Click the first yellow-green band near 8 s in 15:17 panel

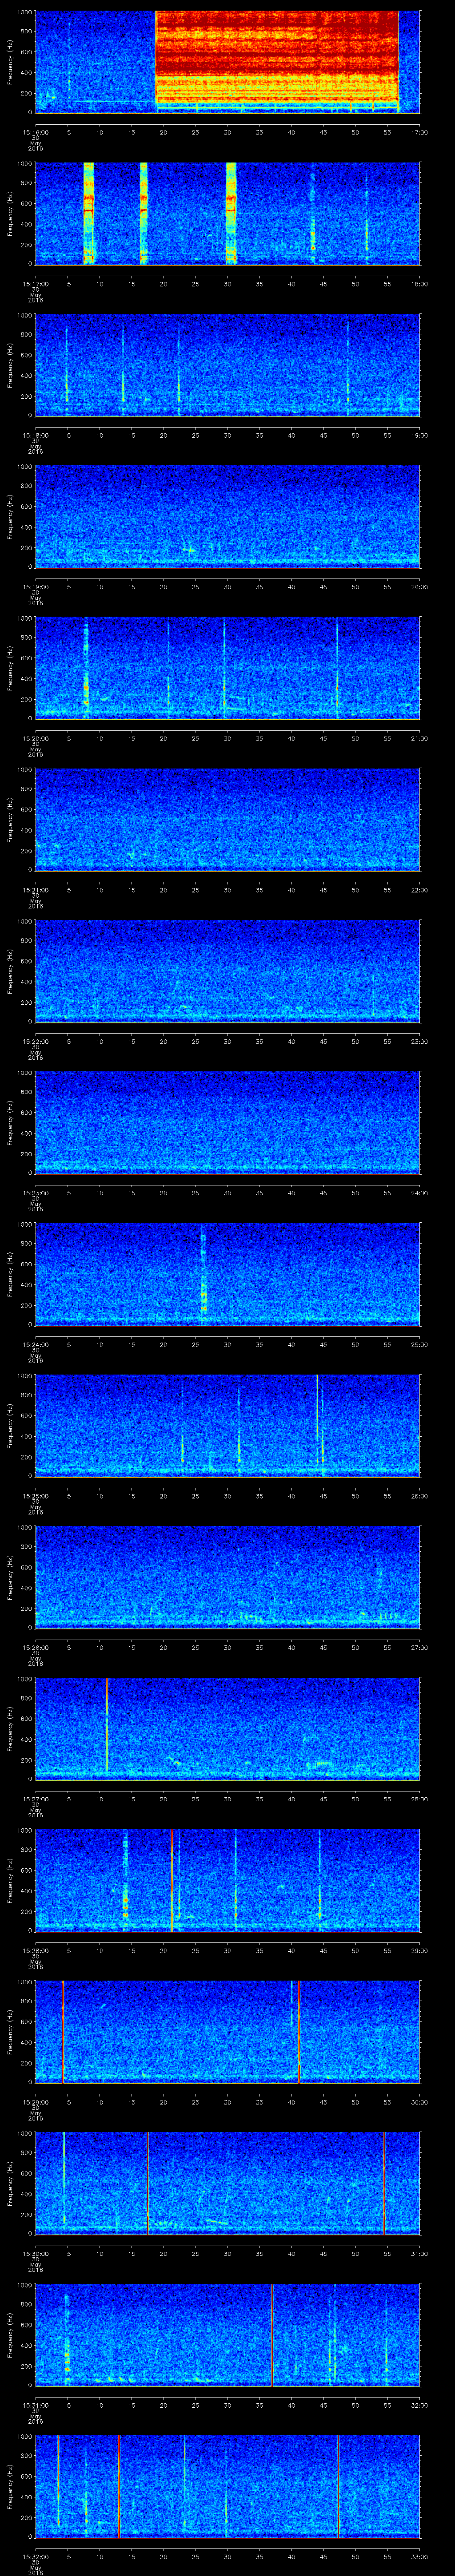[89, 213]
